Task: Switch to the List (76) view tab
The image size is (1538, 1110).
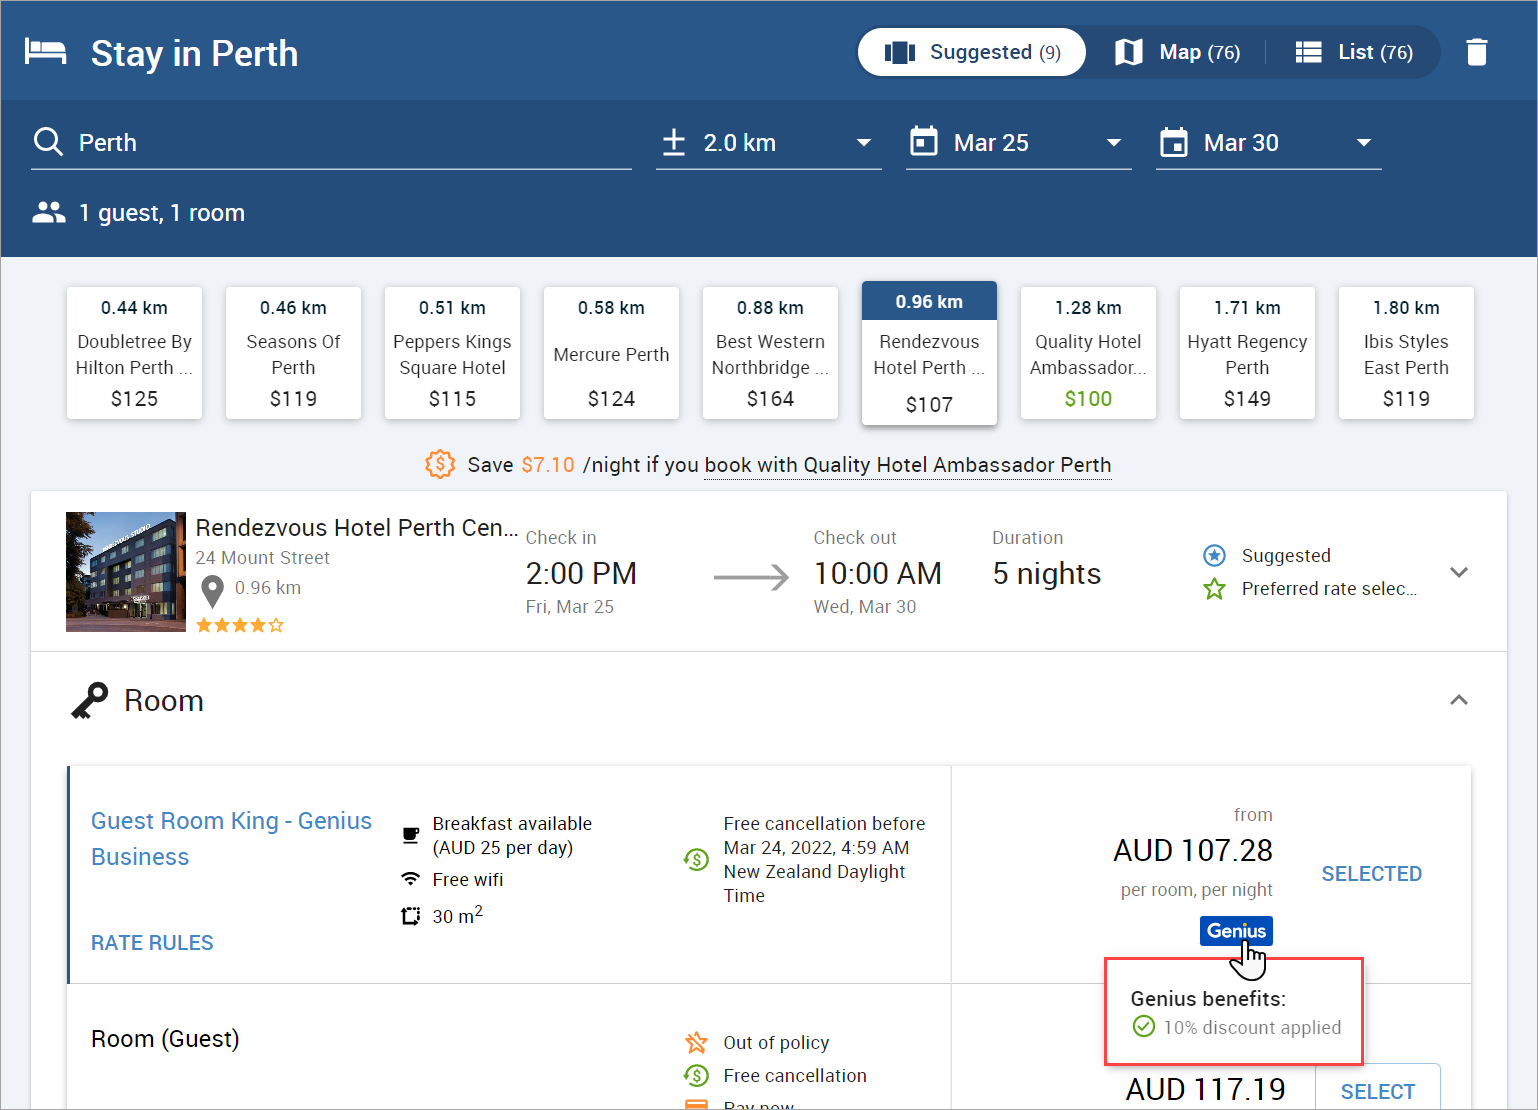Action: click(1354, 52)
